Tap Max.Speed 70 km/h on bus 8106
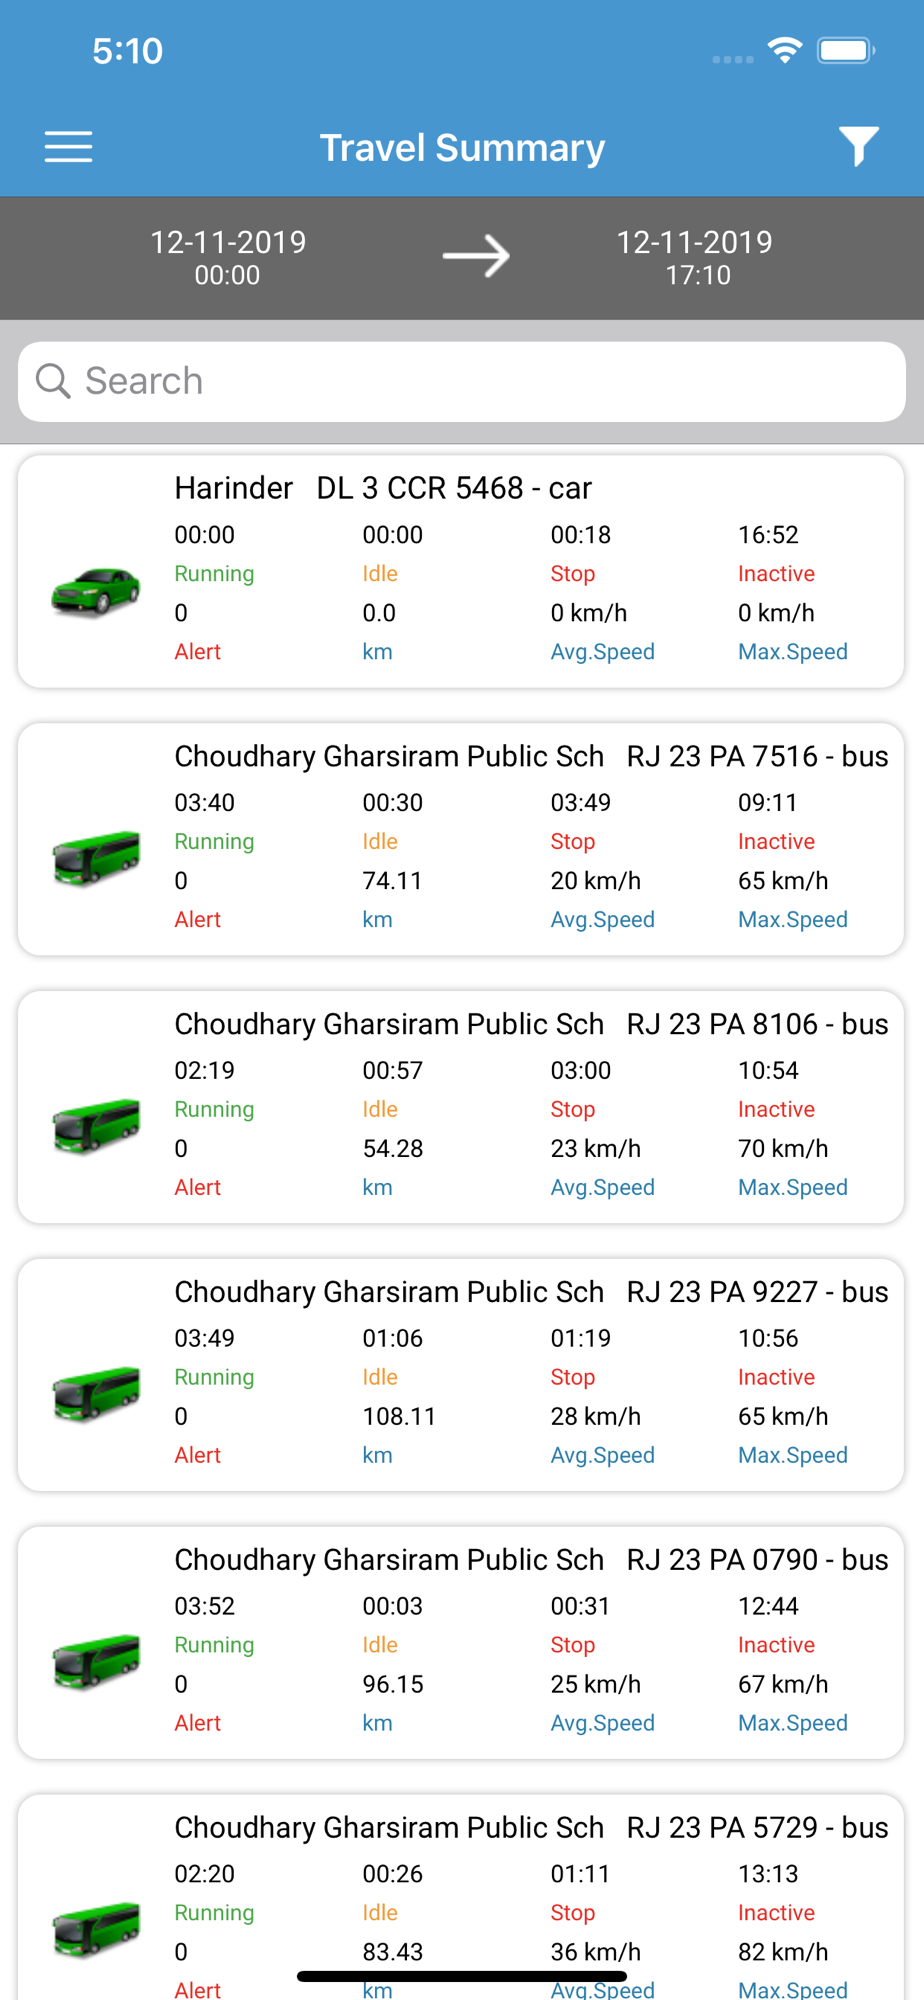Image resolution: width=924 pixels, height=2000 pixels. pos(783,1148)
